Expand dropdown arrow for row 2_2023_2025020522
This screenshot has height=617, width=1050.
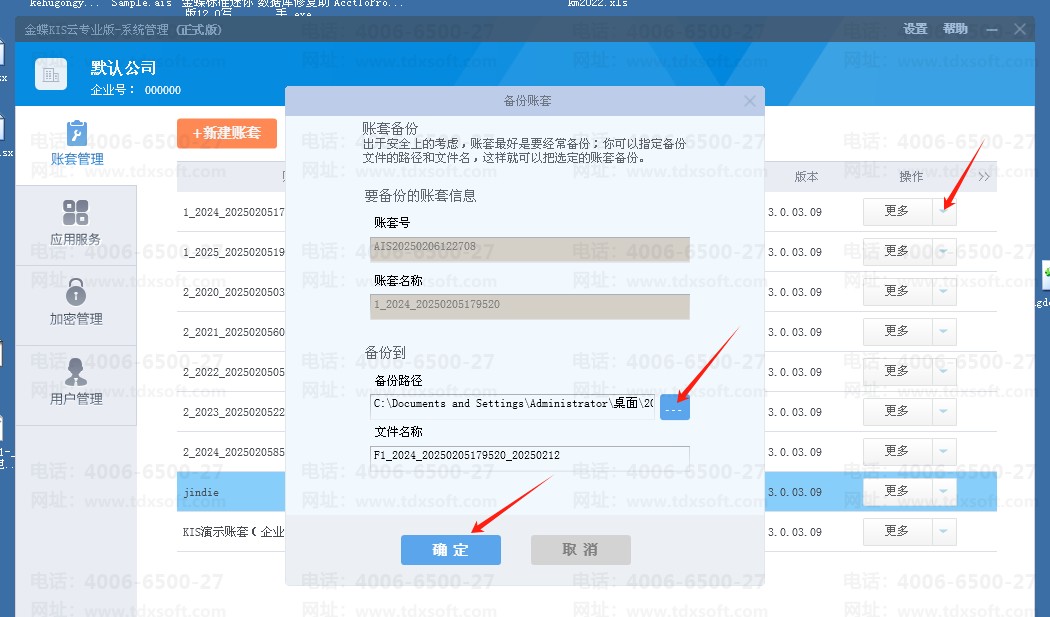click(x=944, y=412)
